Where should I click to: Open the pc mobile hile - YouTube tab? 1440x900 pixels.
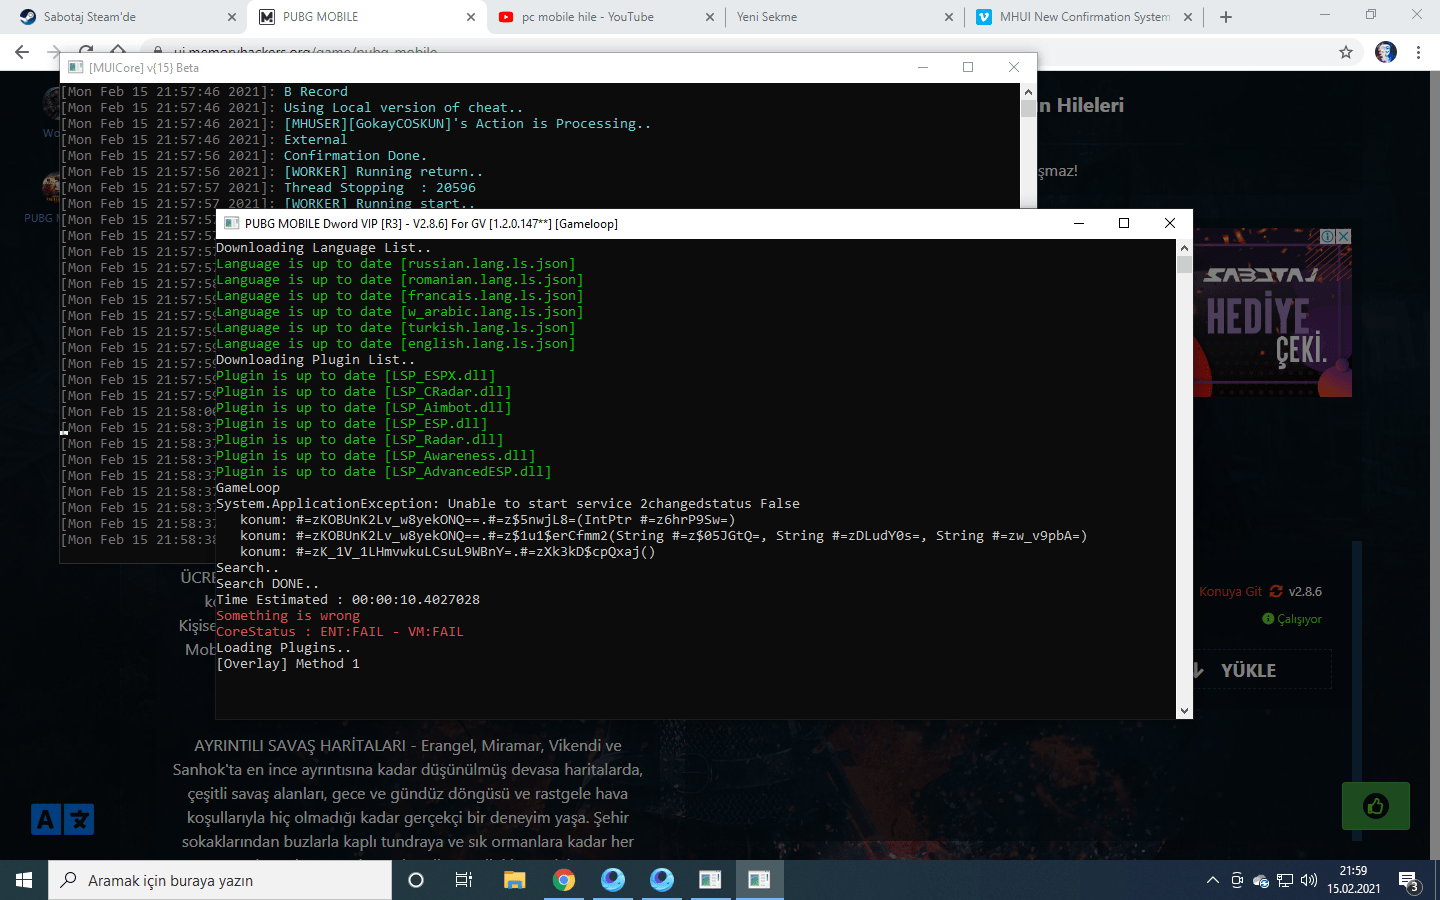click(604, 17)
